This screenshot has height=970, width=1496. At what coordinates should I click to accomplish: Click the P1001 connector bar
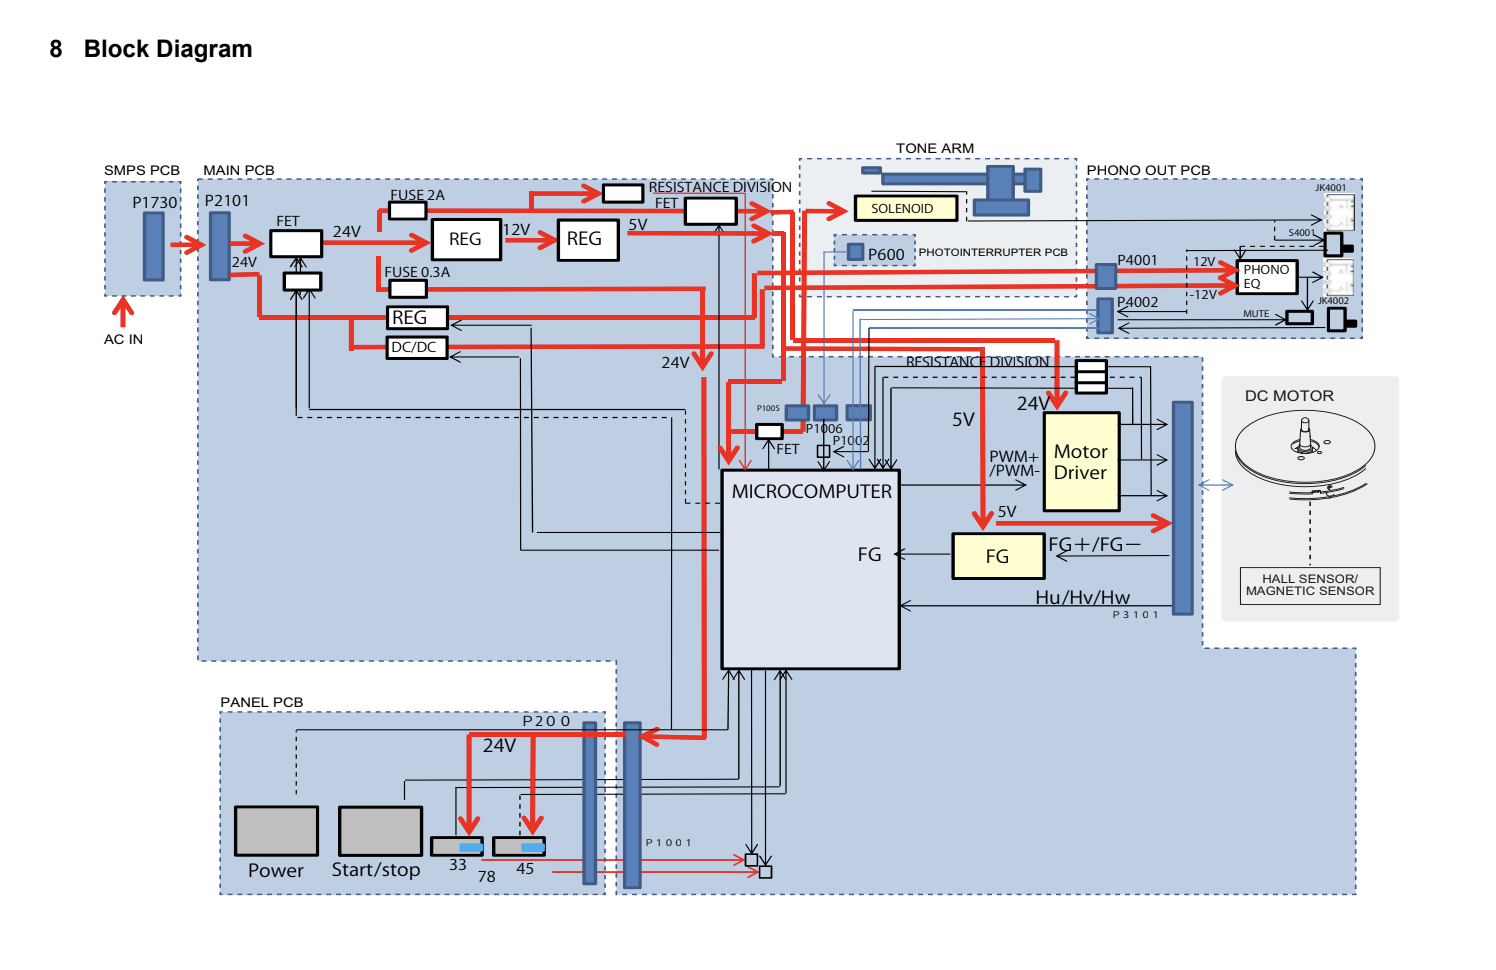point(632,805)
